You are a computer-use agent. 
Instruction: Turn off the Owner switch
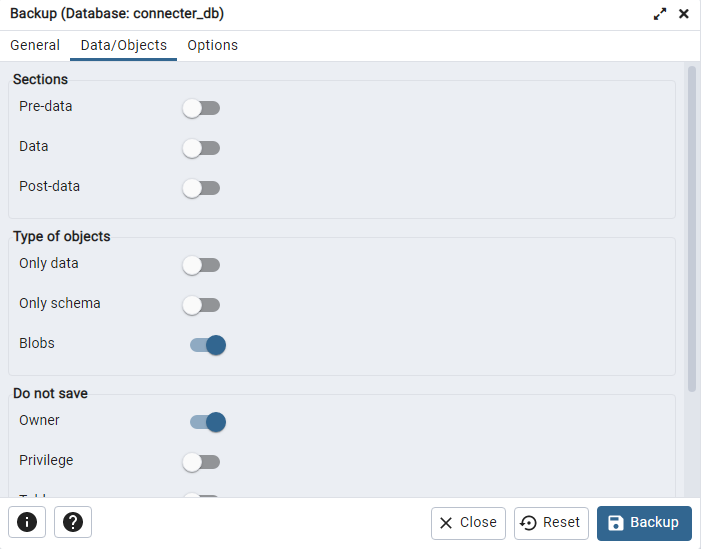[208, 422]
